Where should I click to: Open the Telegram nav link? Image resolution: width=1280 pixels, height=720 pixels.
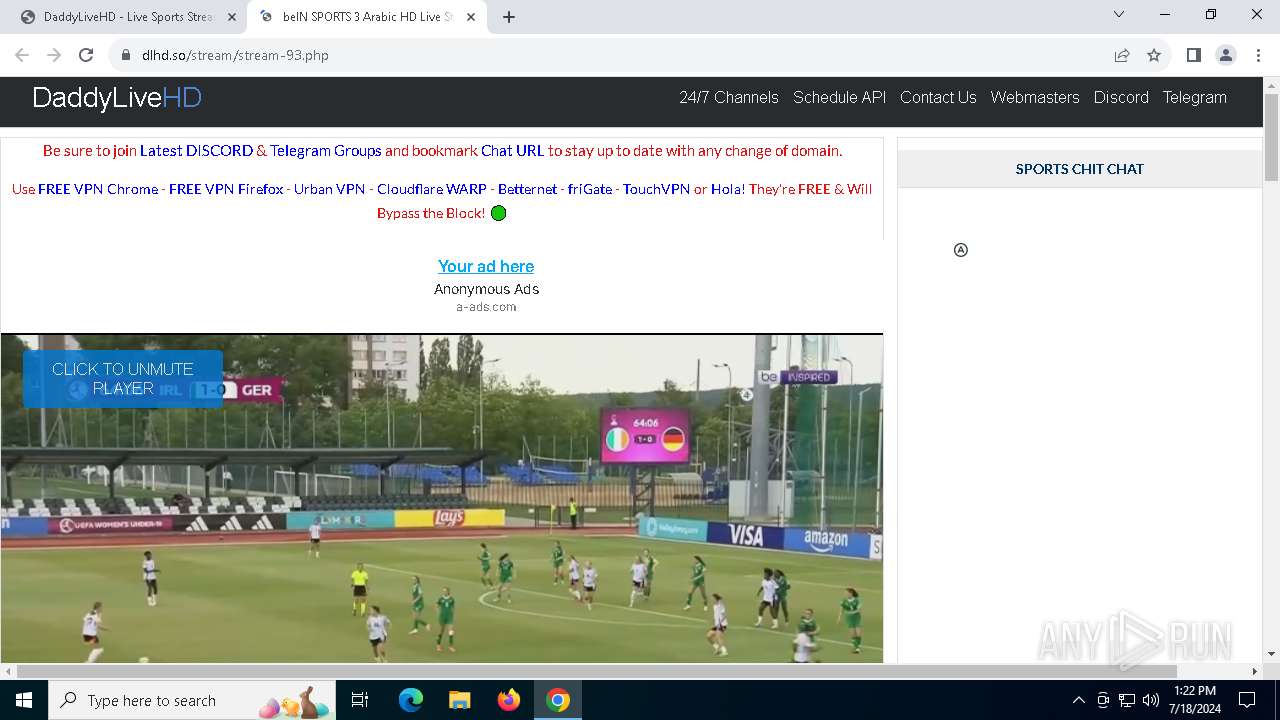(x=1194, y=97)
